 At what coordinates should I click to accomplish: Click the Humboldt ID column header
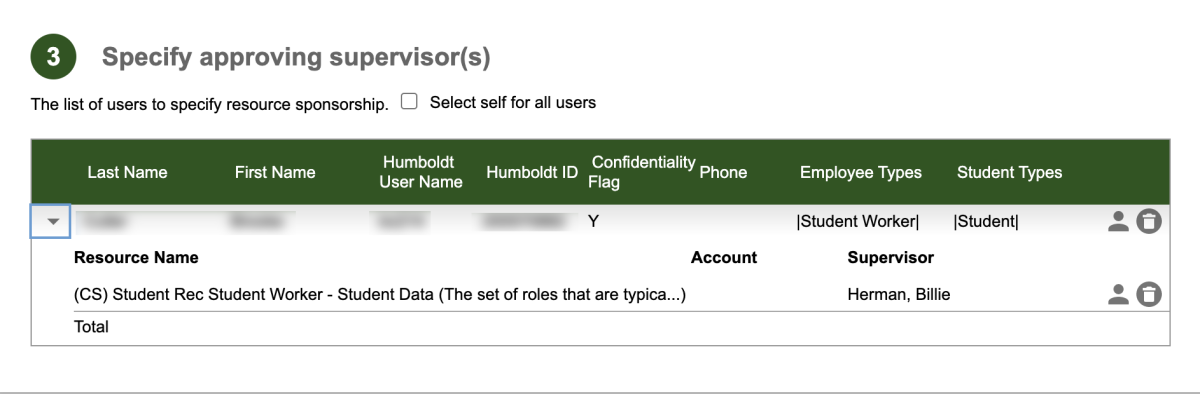[532, 172]
